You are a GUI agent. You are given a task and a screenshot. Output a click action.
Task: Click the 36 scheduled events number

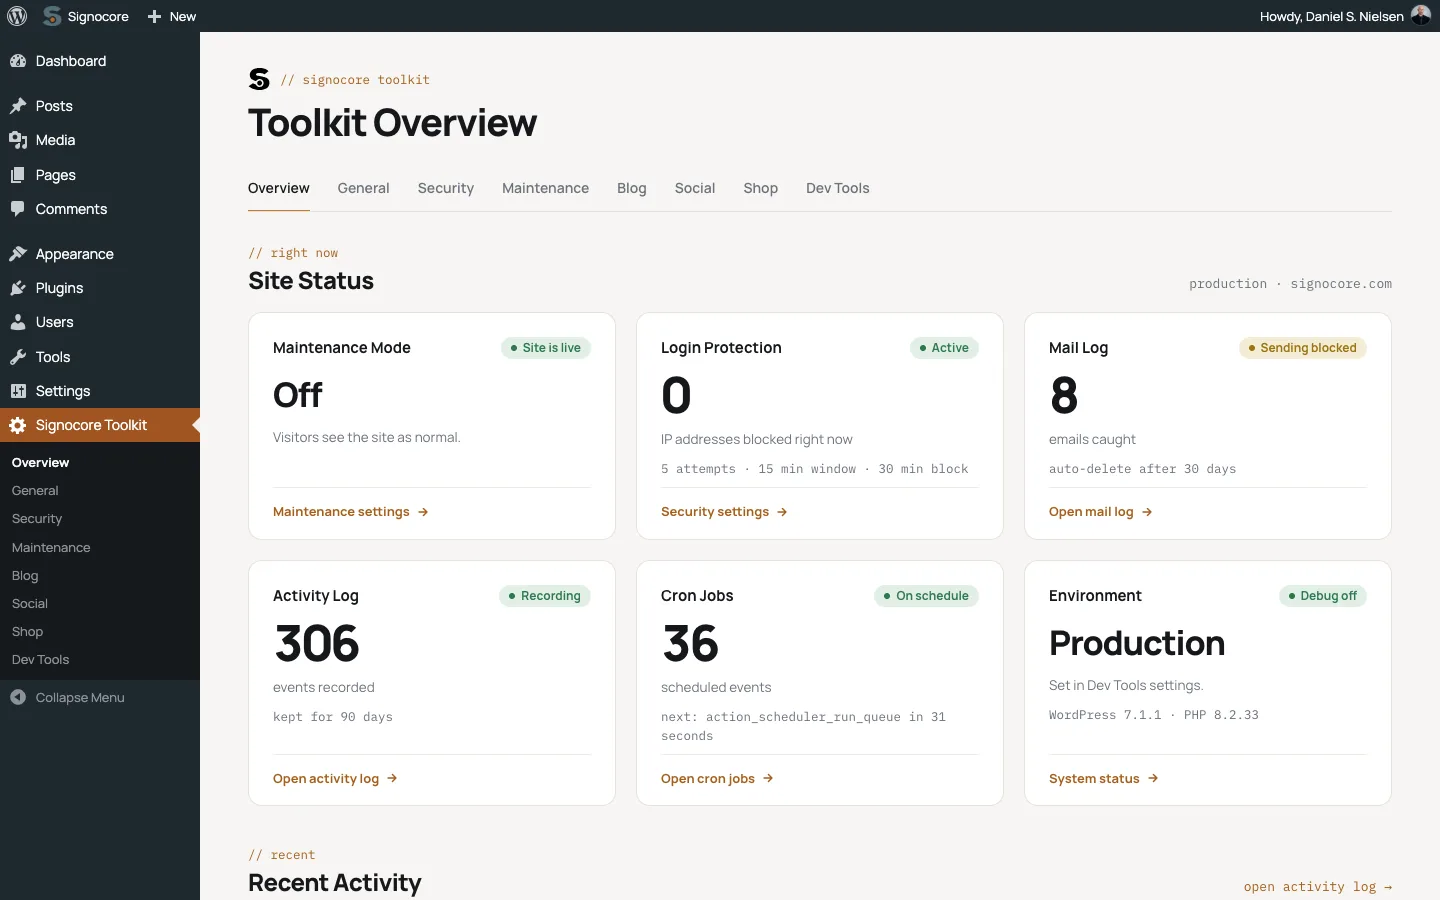(x=690, y=644)
